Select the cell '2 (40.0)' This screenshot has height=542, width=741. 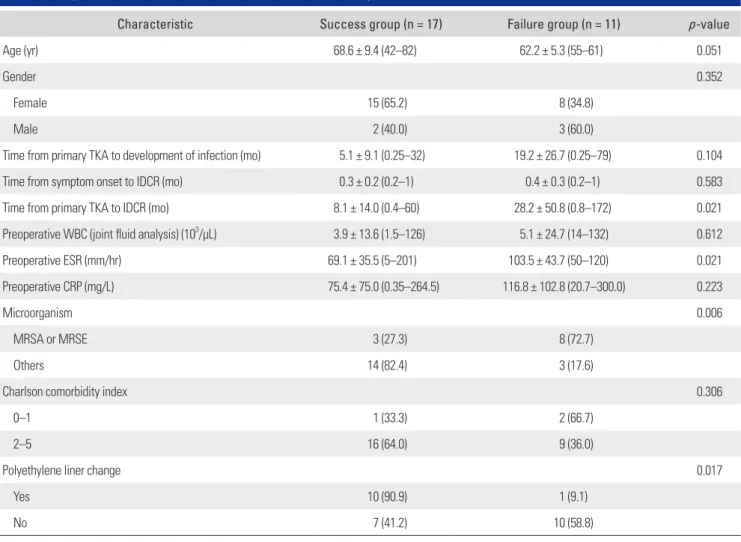[x=390, y=129]
